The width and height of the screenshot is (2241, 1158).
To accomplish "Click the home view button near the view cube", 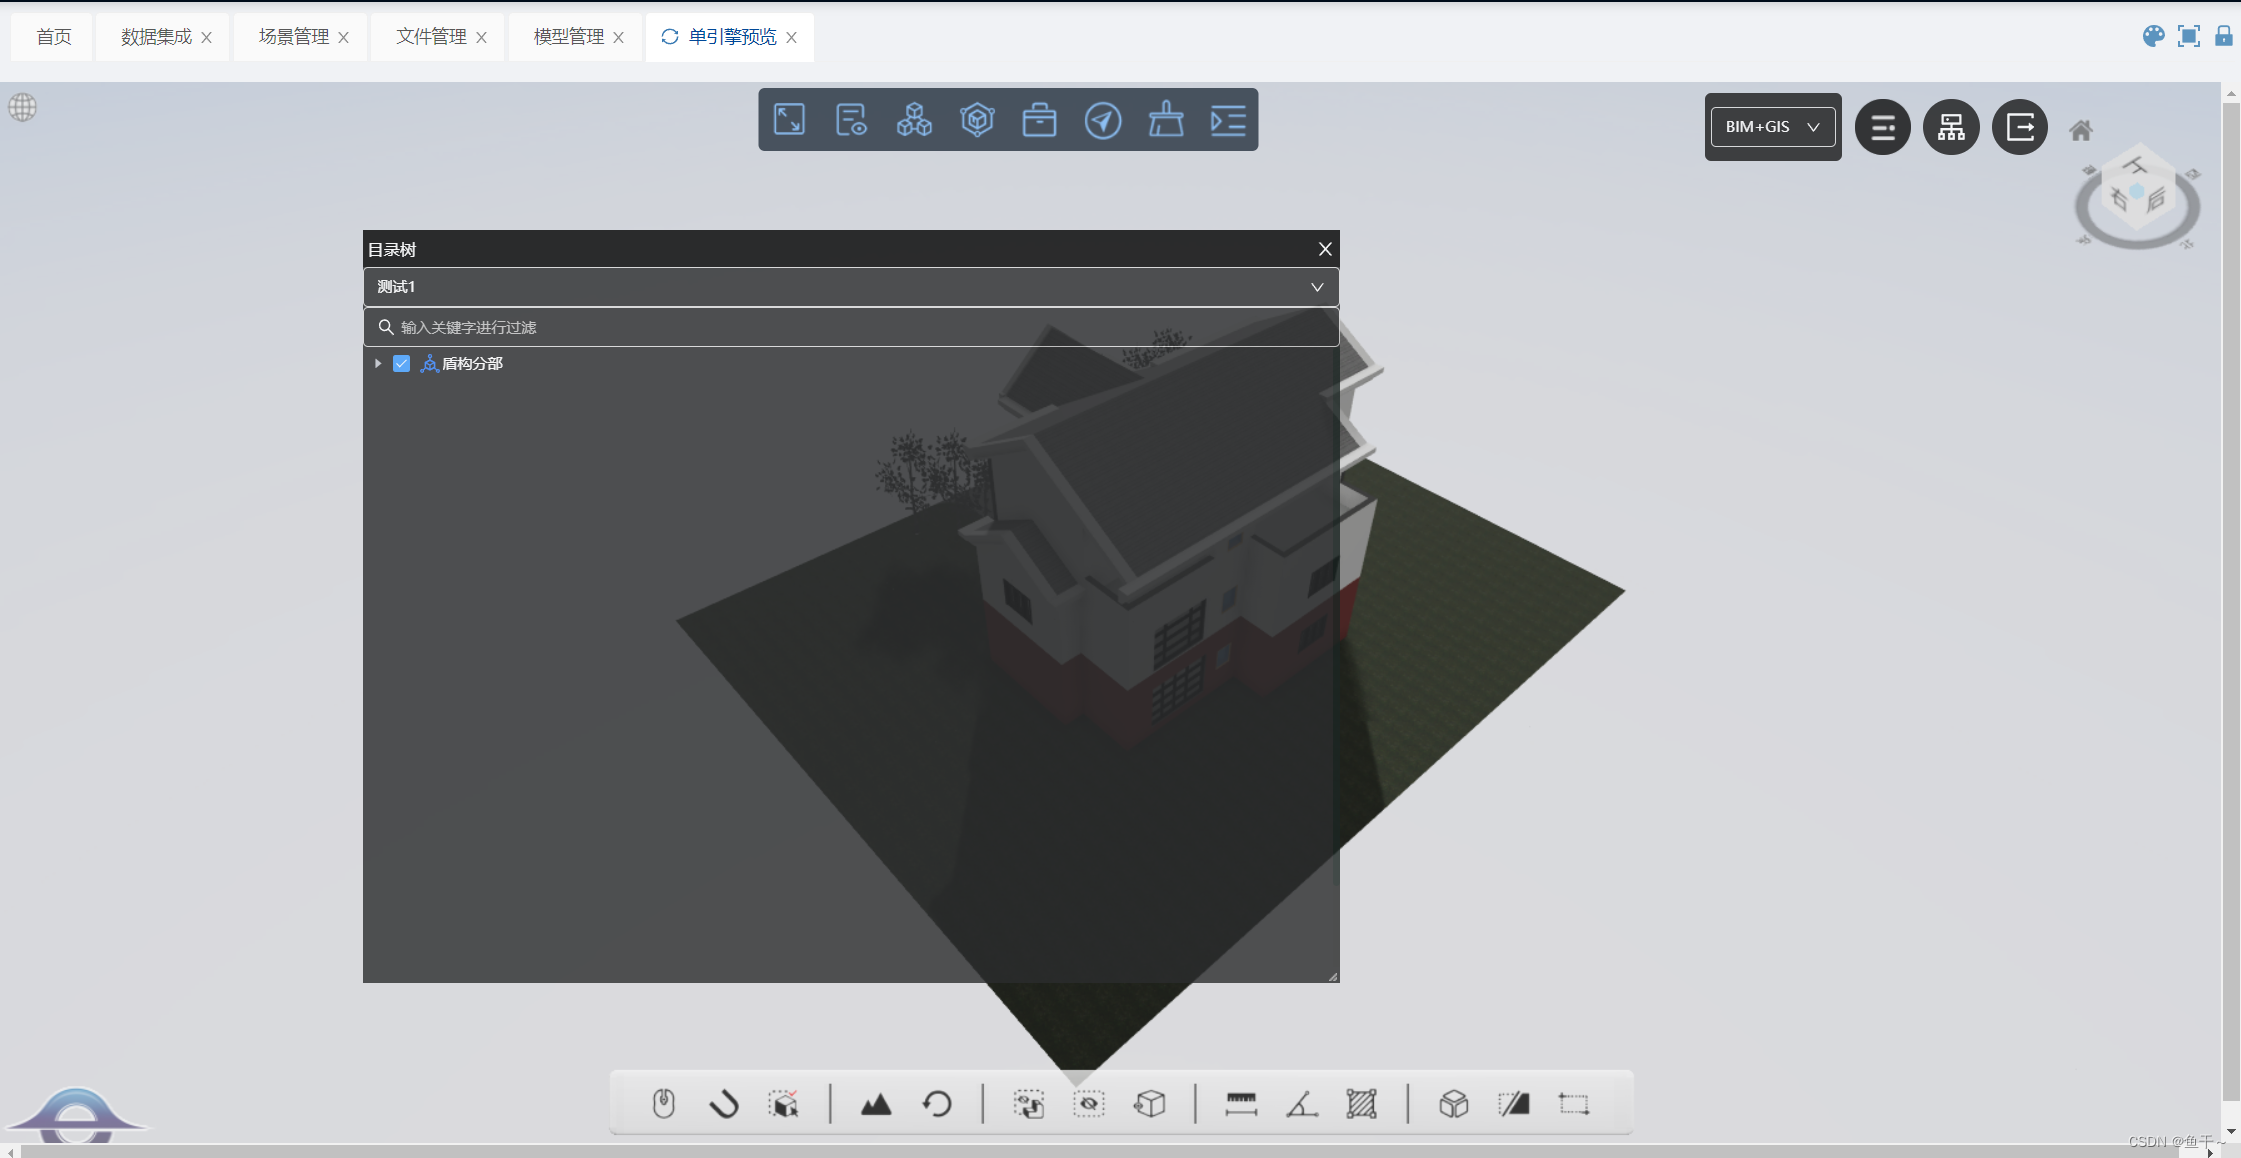I will point(2081,130).
